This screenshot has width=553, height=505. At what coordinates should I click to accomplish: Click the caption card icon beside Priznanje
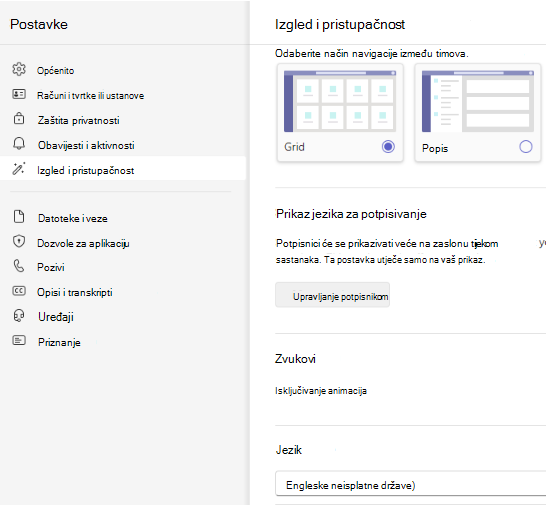point(19,340)
